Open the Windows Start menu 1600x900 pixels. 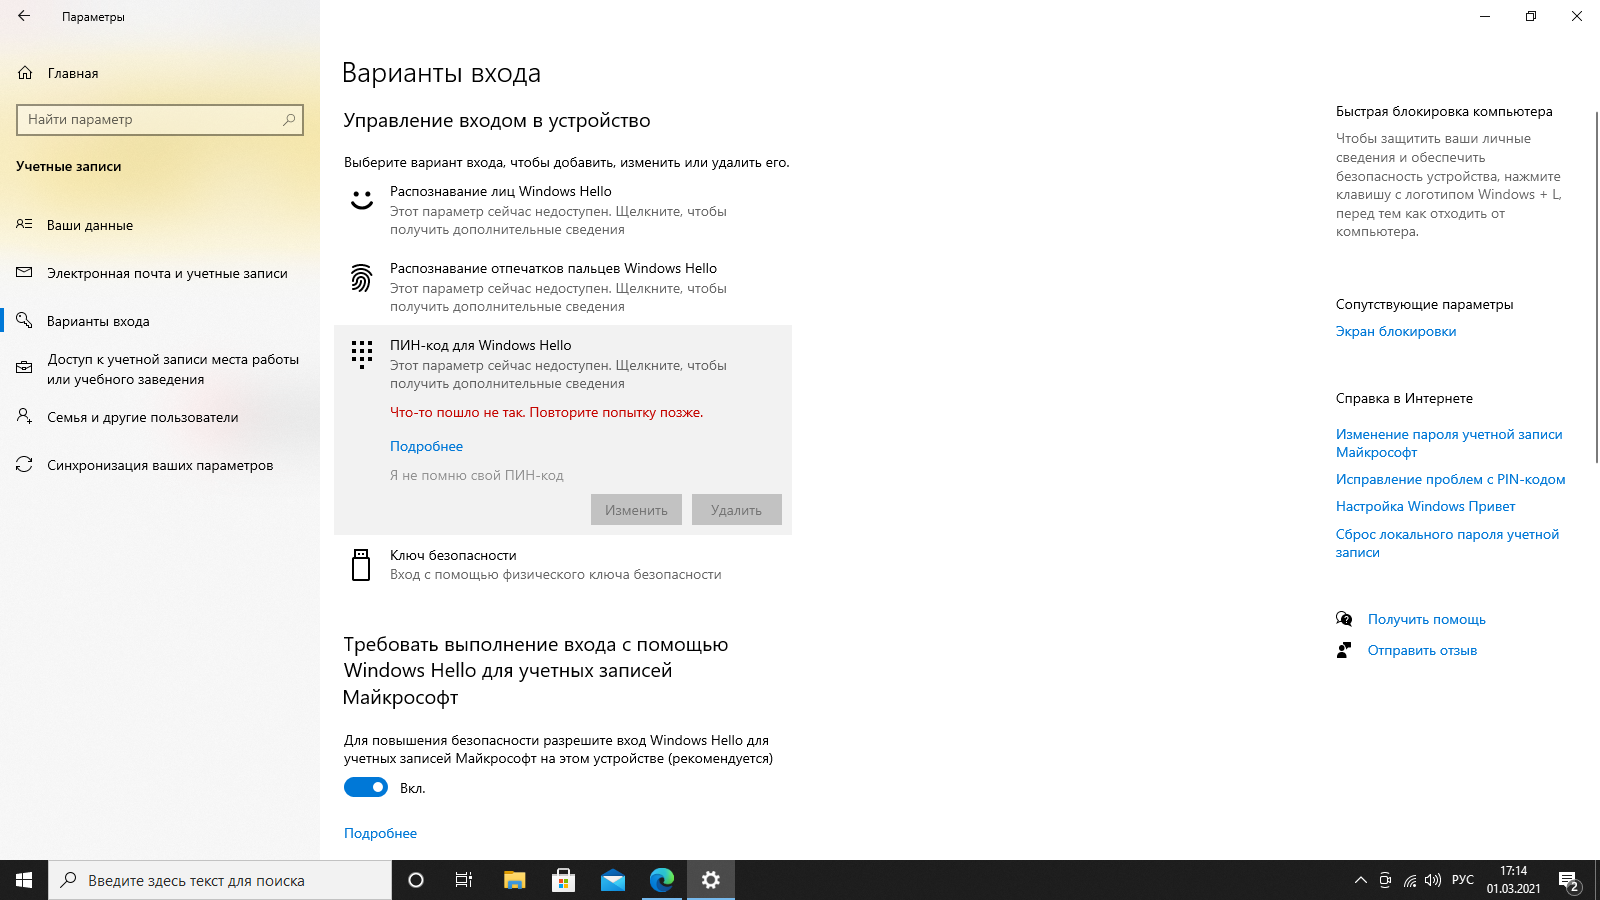click(24, 880)
